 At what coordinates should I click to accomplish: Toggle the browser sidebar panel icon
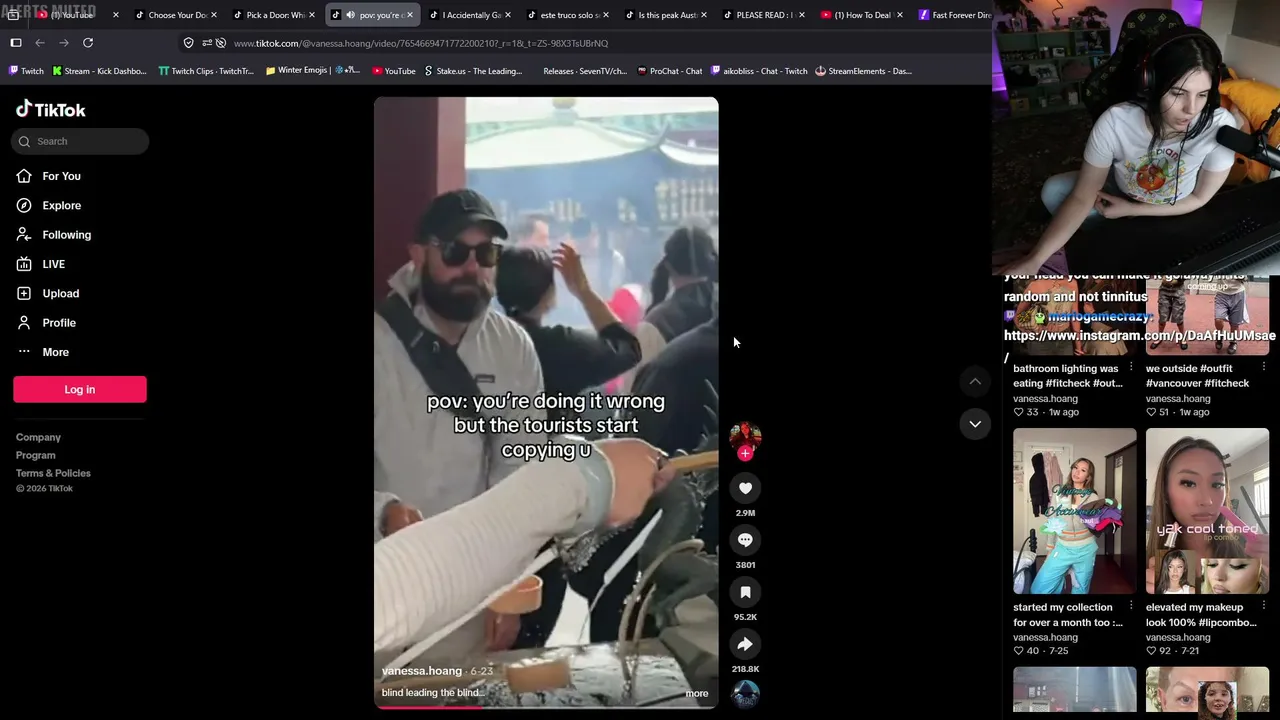[16, 43]
